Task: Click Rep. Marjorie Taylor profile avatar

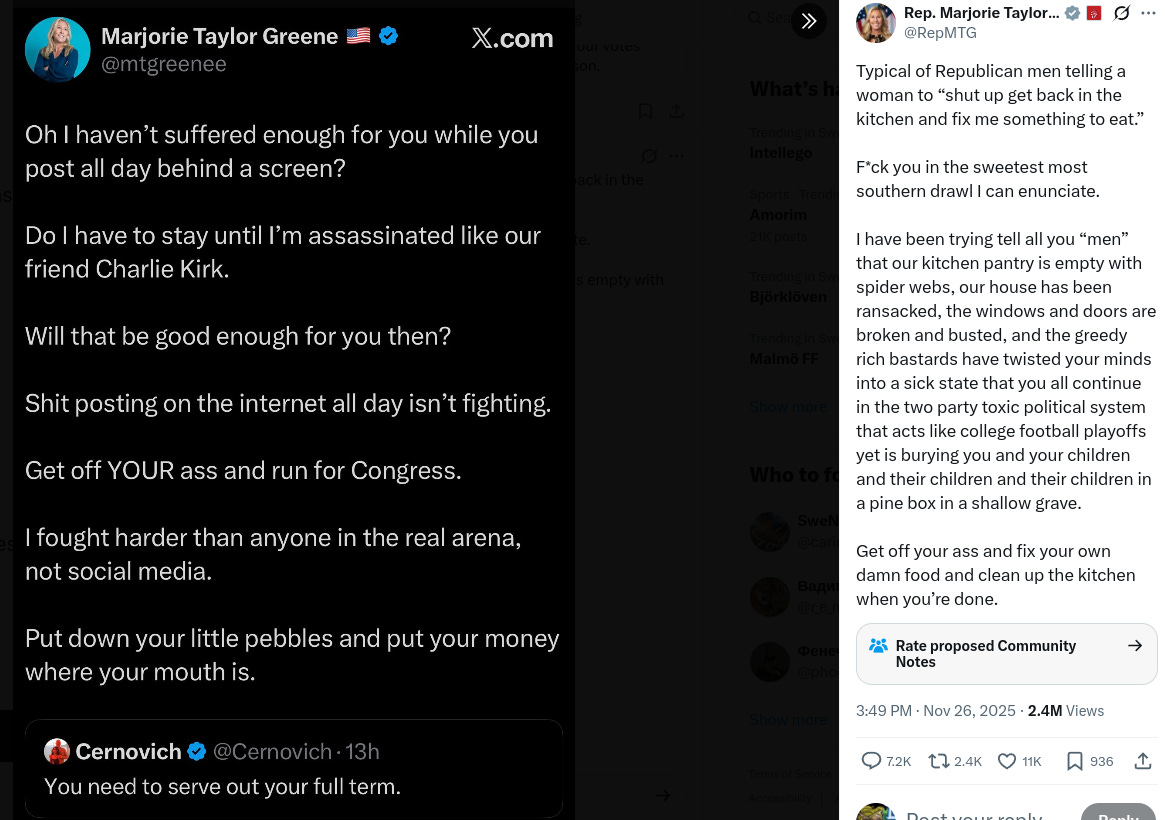Action: coord(876,22)
